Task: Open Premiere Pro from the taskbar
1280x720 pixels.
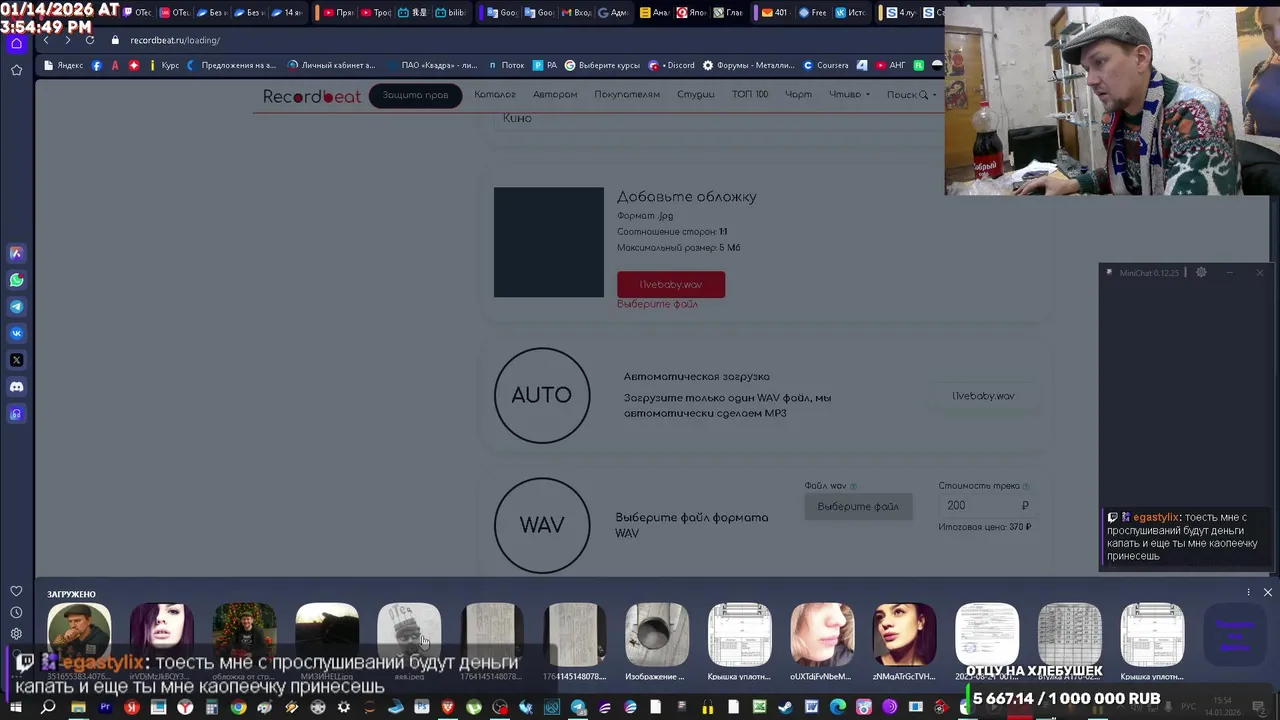Action: click(105, 708)
